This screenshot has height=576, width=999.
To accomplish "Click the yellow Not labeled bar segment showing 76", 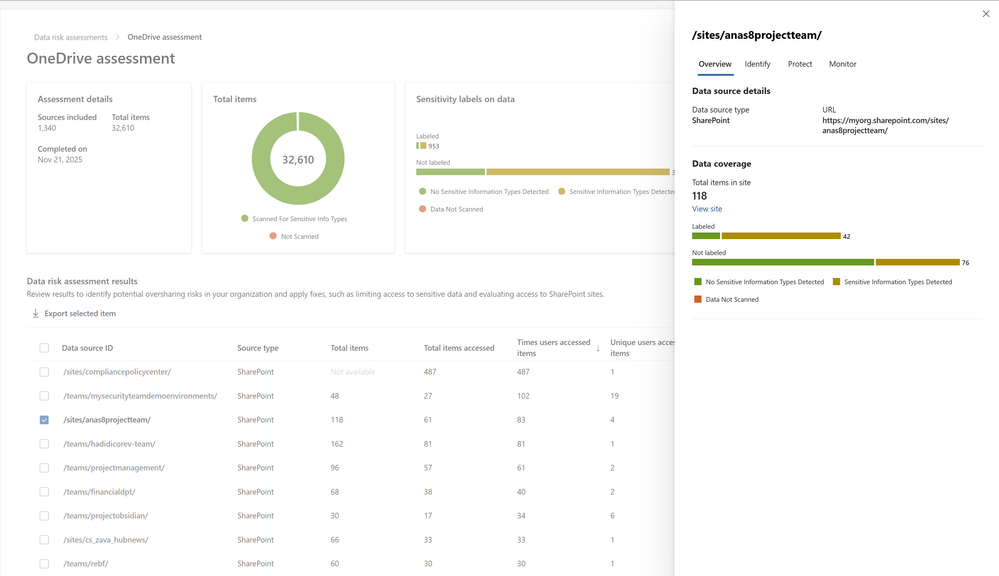I will pyautogui.click(x=917, y=263).
